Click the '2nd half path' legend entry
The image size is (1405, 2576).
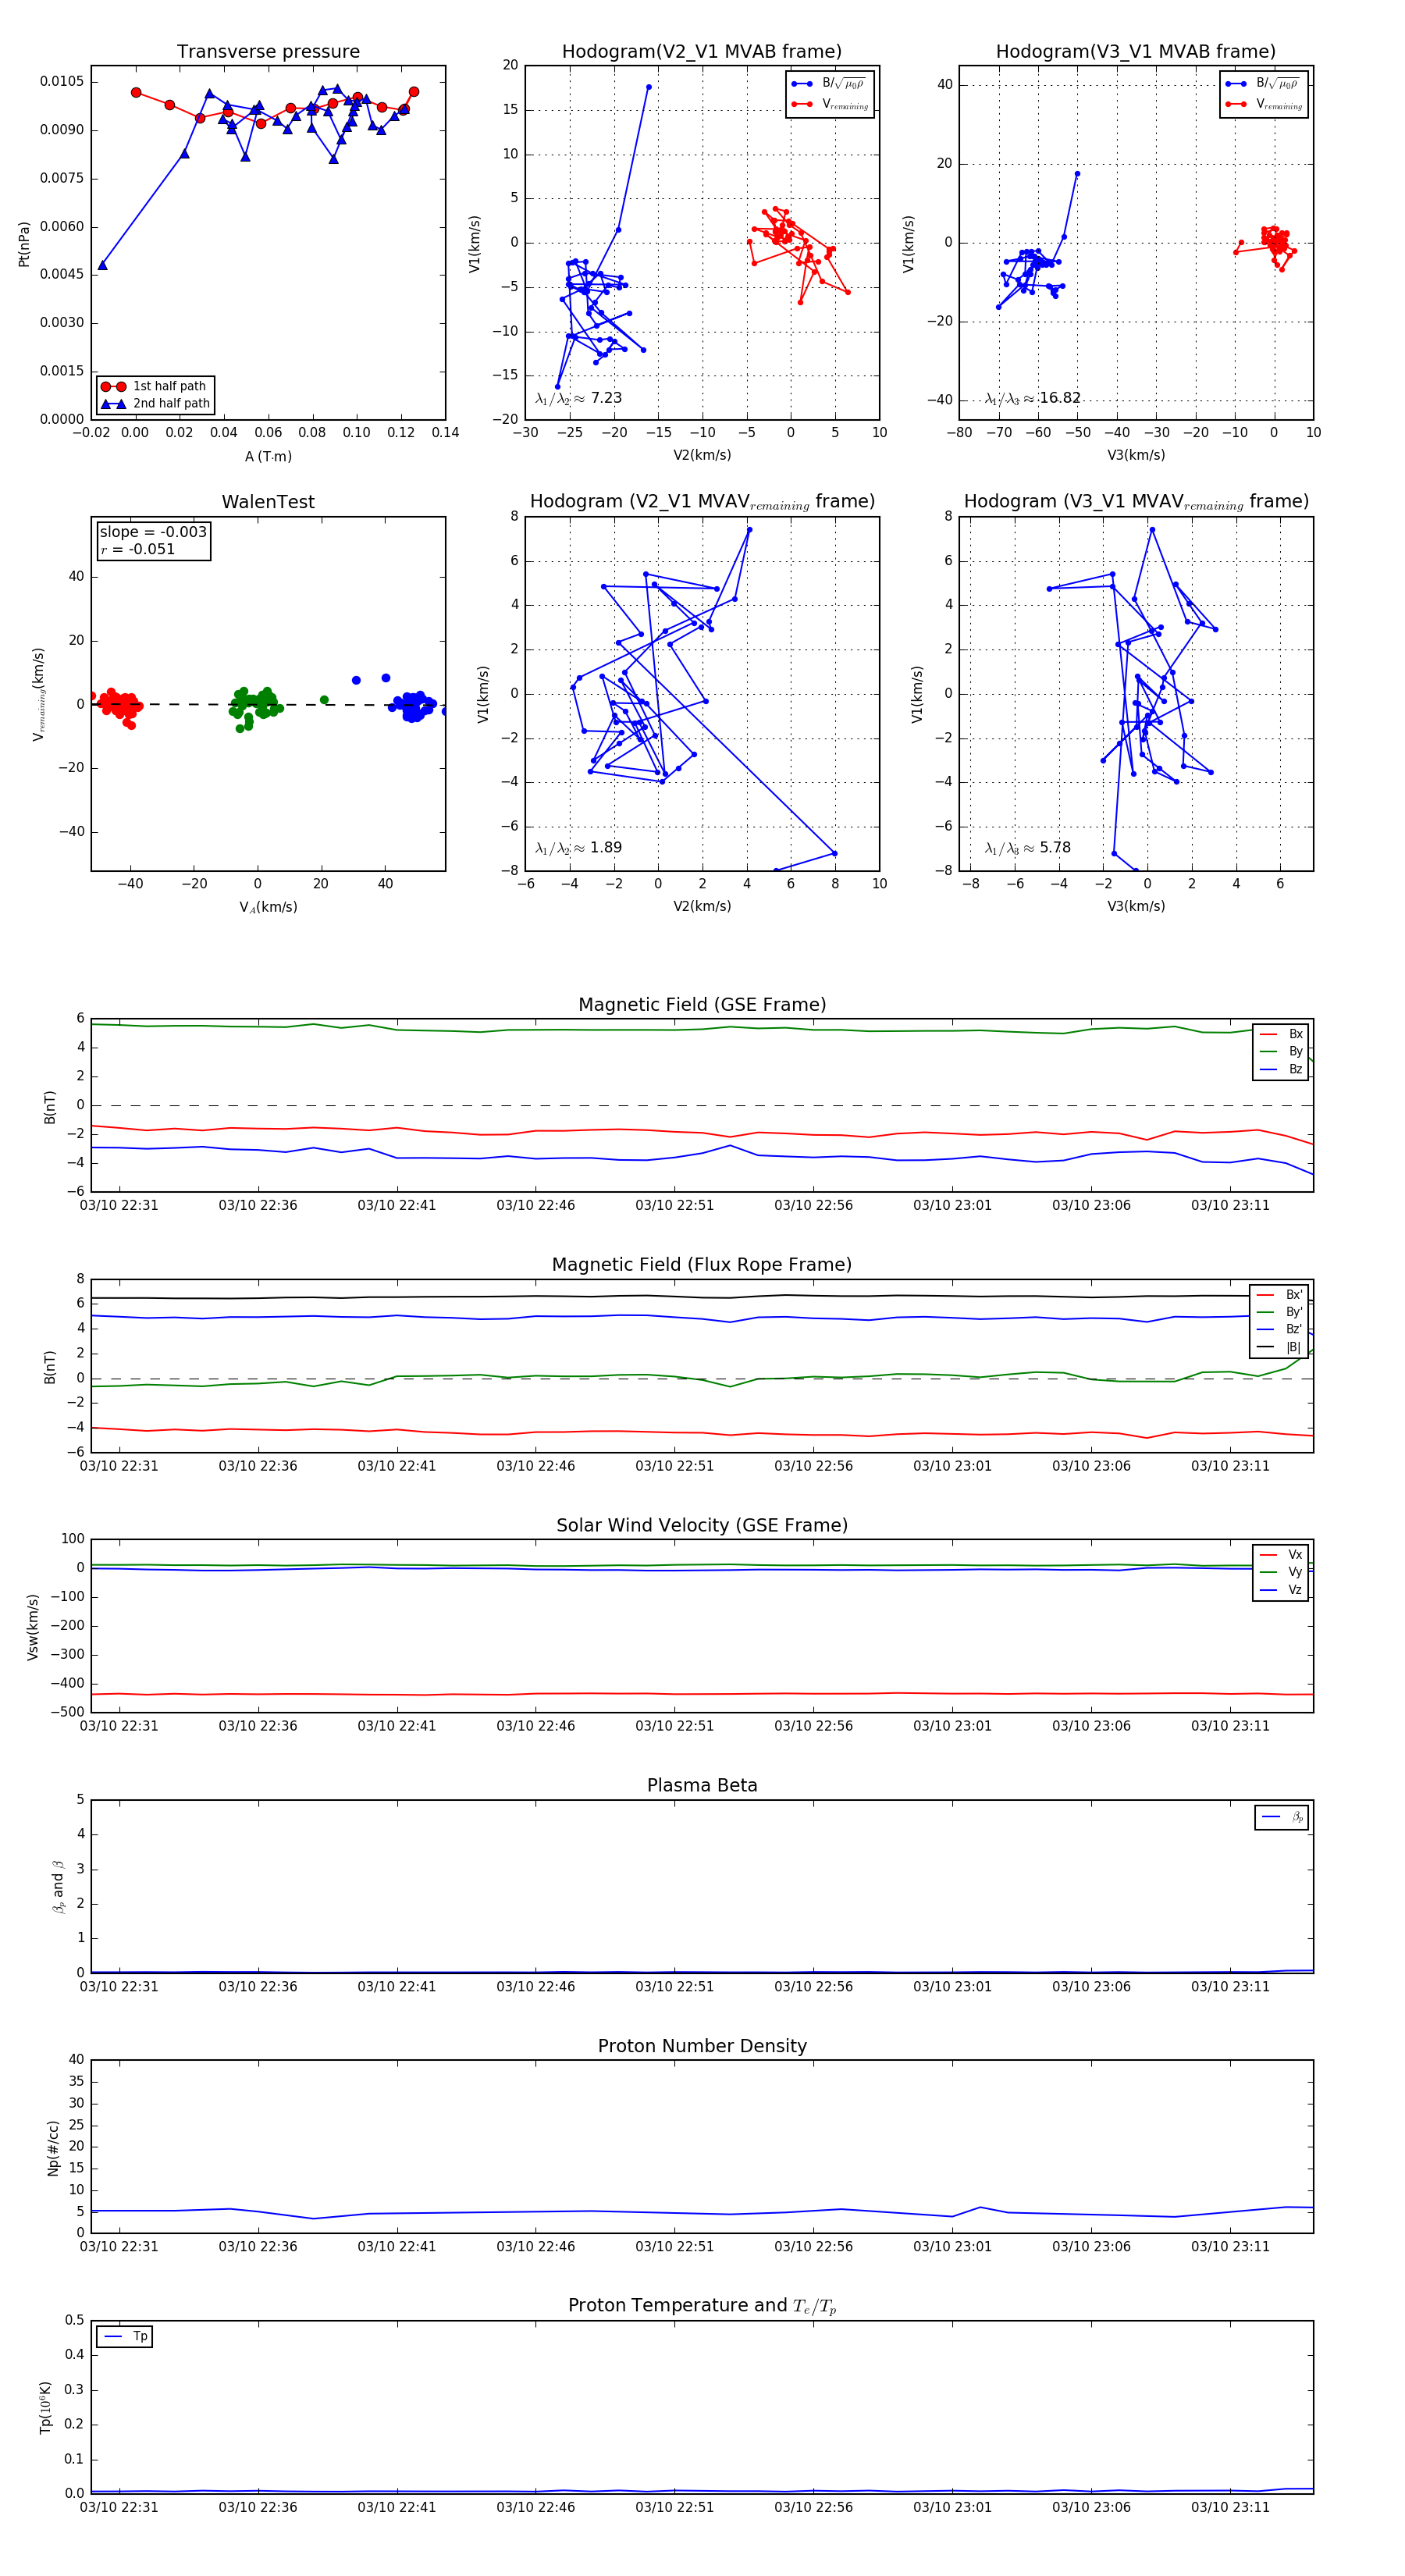click(155, 404)
